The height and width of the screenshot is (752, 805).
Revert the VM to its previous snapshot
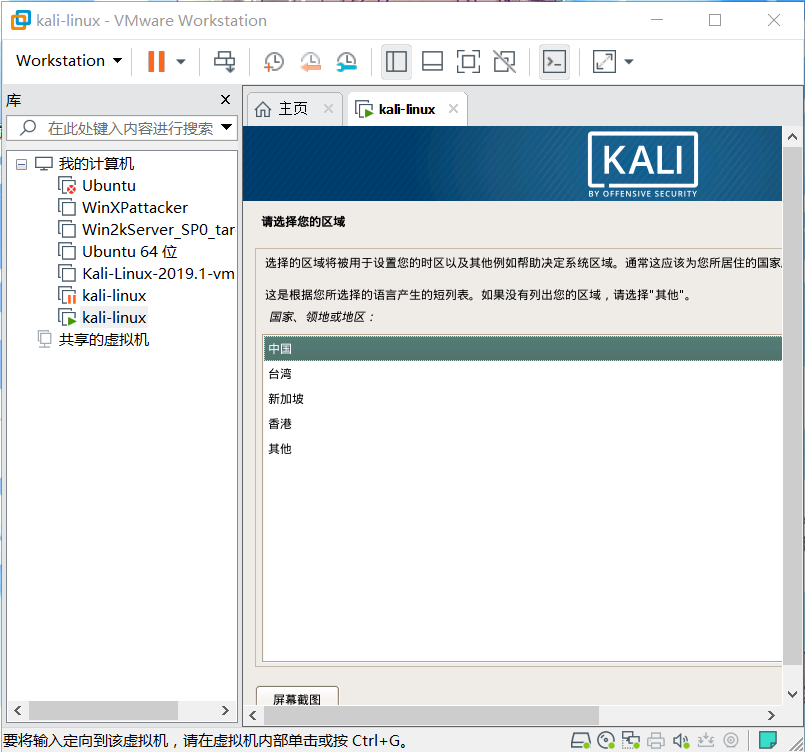[311, 62]
